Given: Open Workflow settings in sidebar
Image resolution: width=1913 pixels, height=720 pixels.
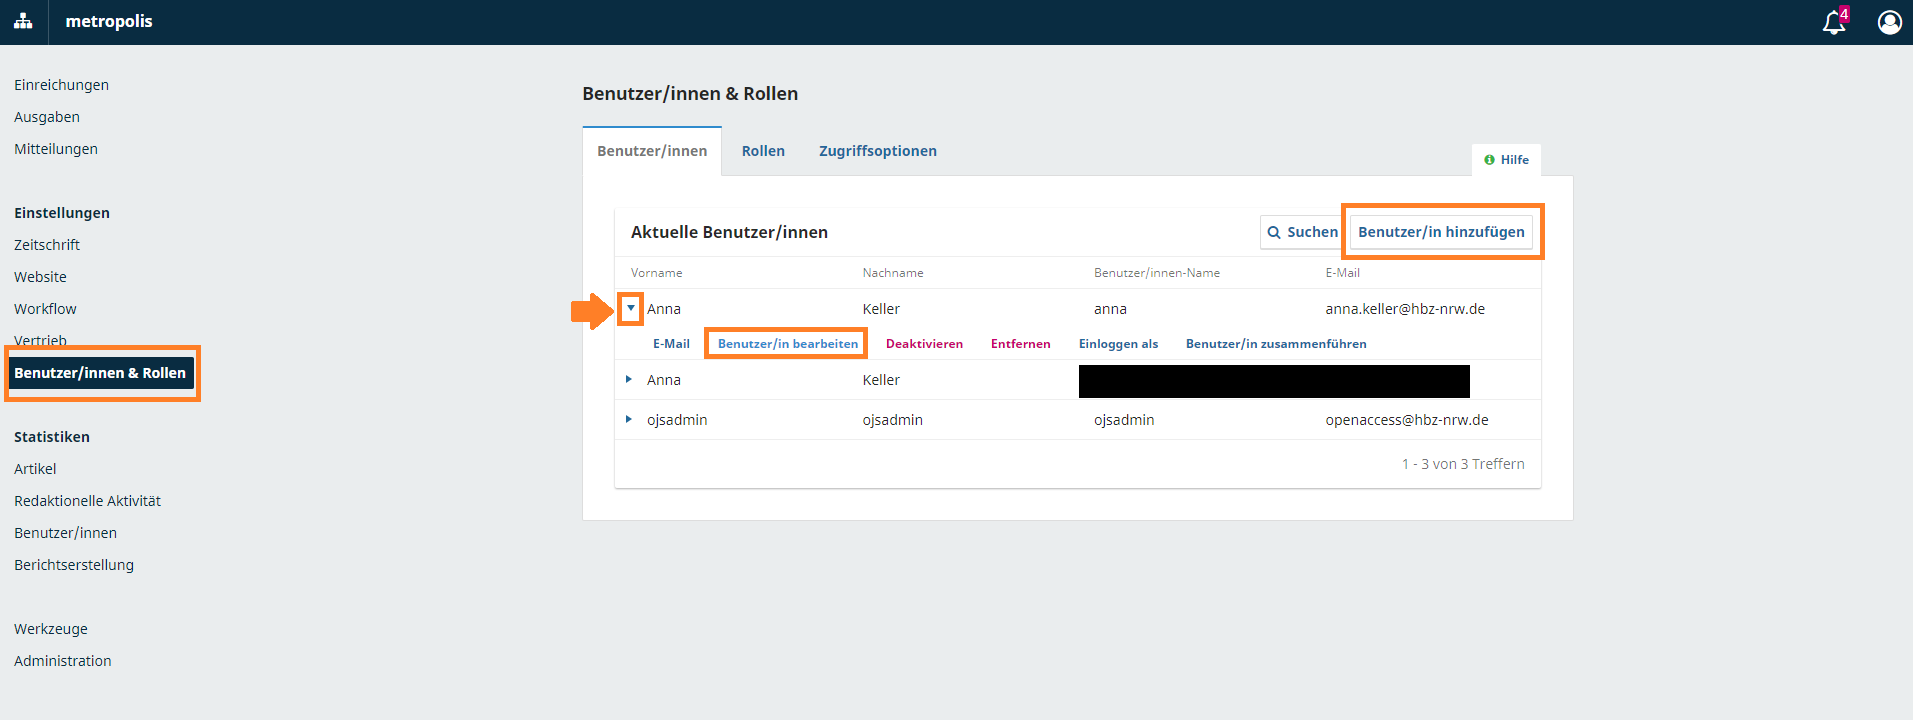Looking at the screenshot, I should click(x=45, y=309).
